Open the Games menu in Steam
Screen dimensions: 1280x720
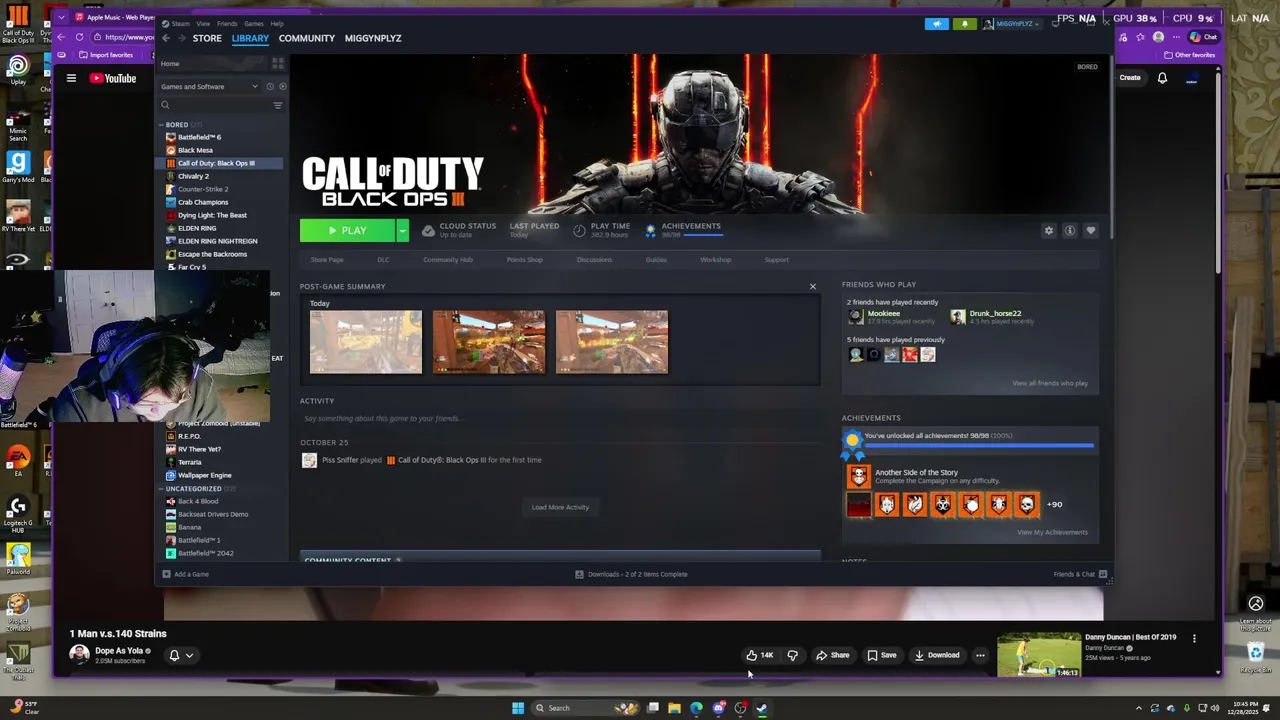click(x=254, y=23)
